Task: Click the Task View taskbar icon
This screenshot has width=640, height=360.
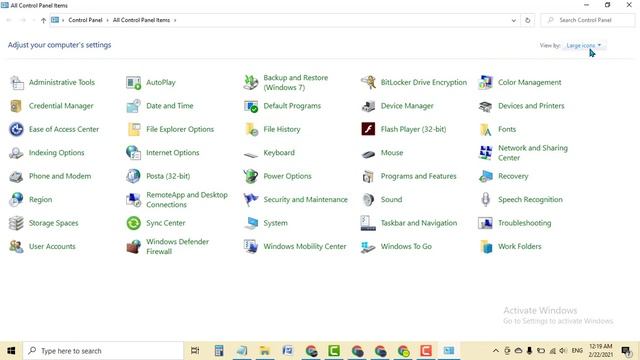Action: click(195, 351)
